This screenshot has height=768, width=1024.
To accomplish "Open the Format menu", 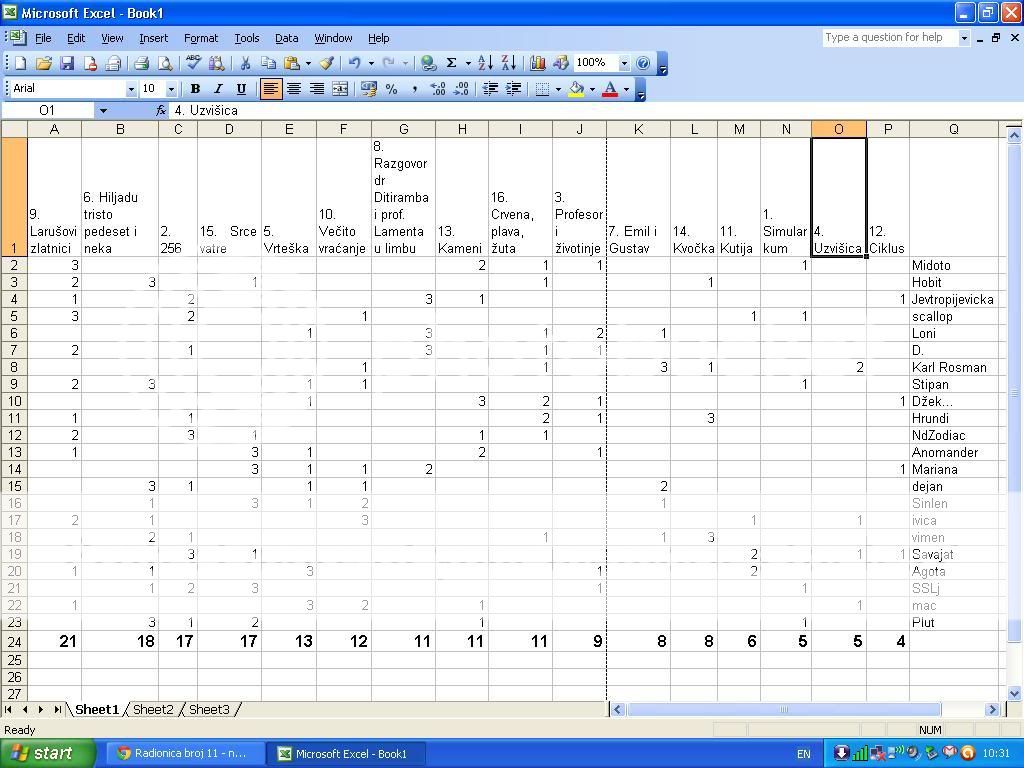I will (x=200, y=38).
